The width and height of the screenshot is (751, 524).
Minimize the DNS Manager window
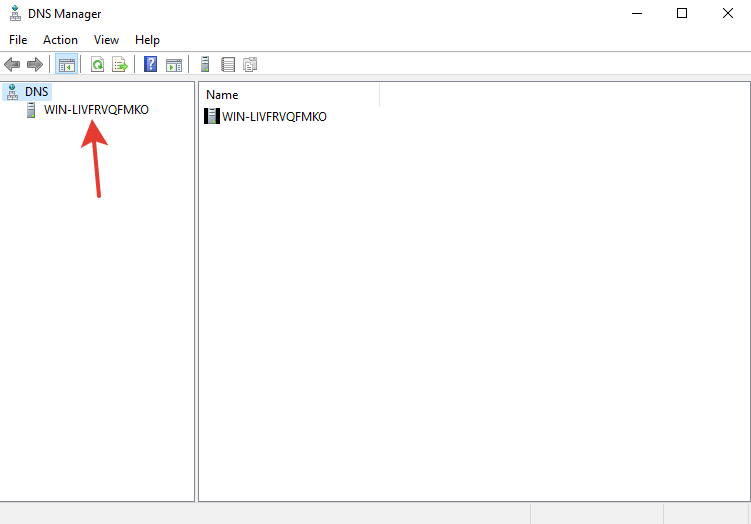[x=637, y=13]
